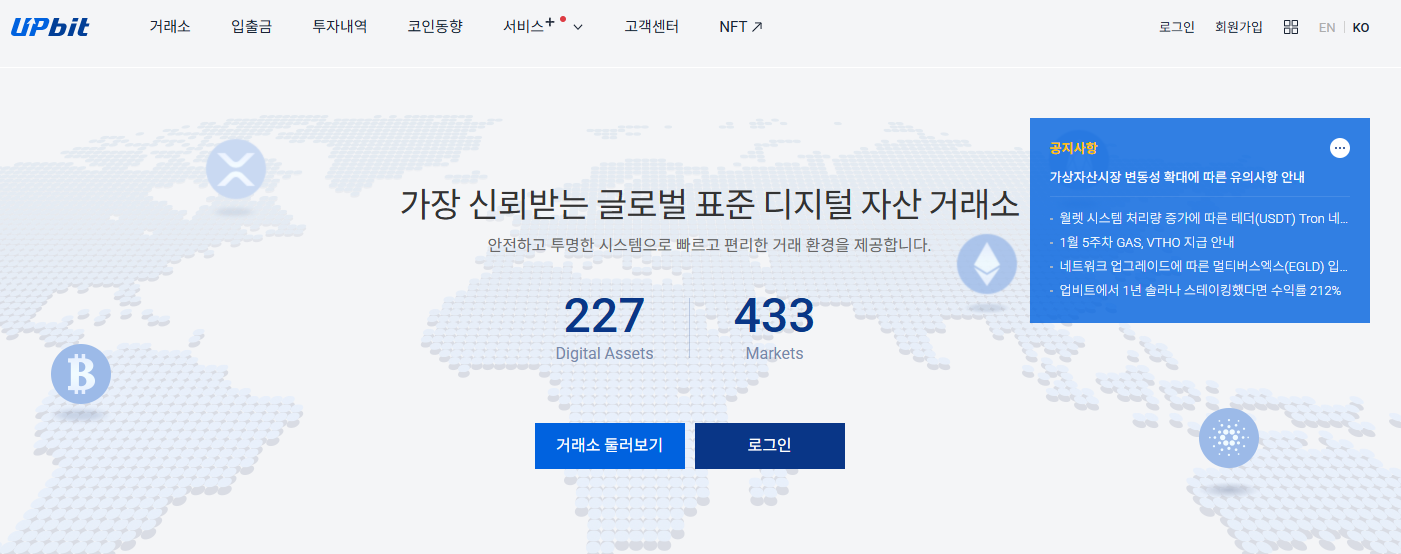Click the UPbit logo
The height and width of the screenshot is (554, 1401).
[x=50, y=27]
